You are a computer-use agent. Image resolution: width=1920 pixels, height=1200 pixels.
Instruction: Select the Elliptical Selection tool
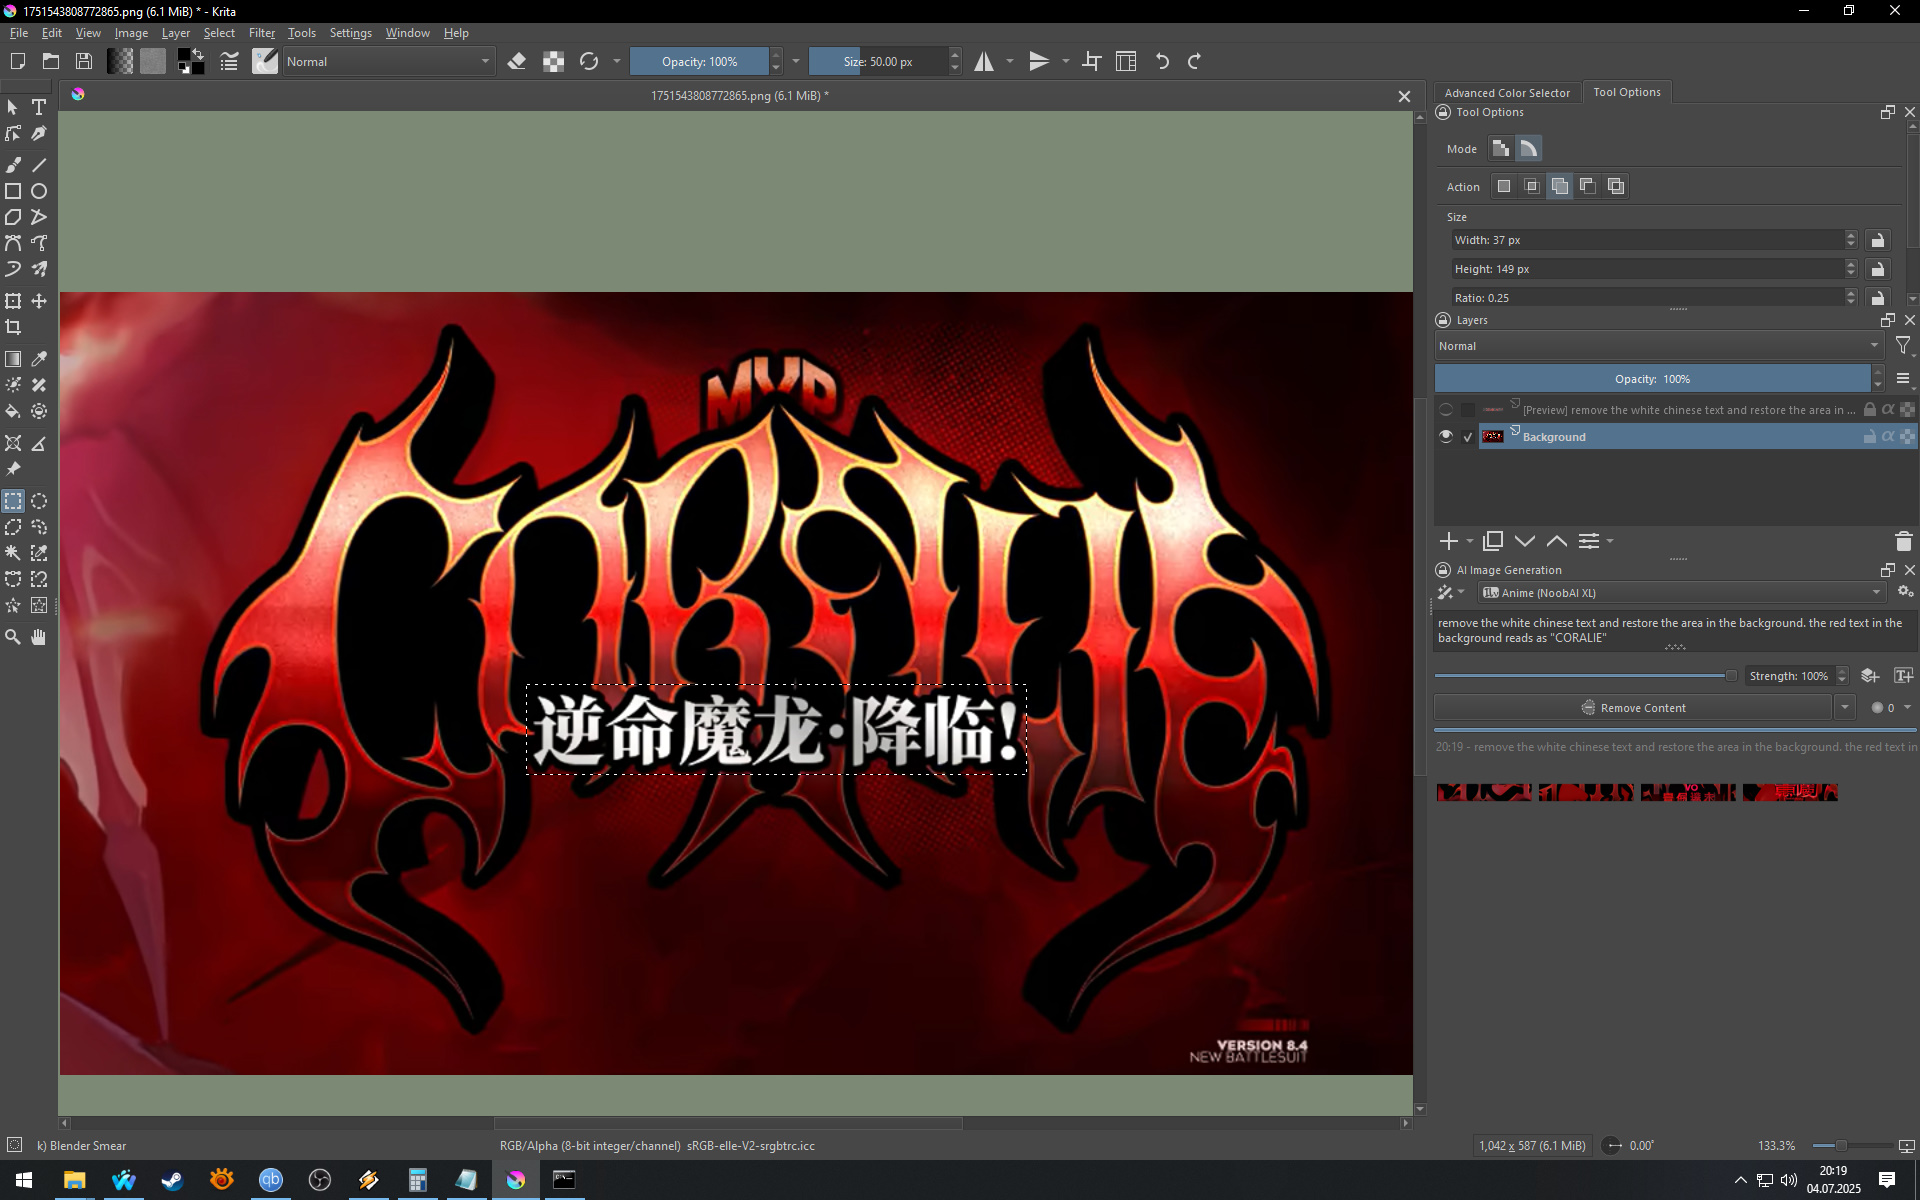(39, 501)
